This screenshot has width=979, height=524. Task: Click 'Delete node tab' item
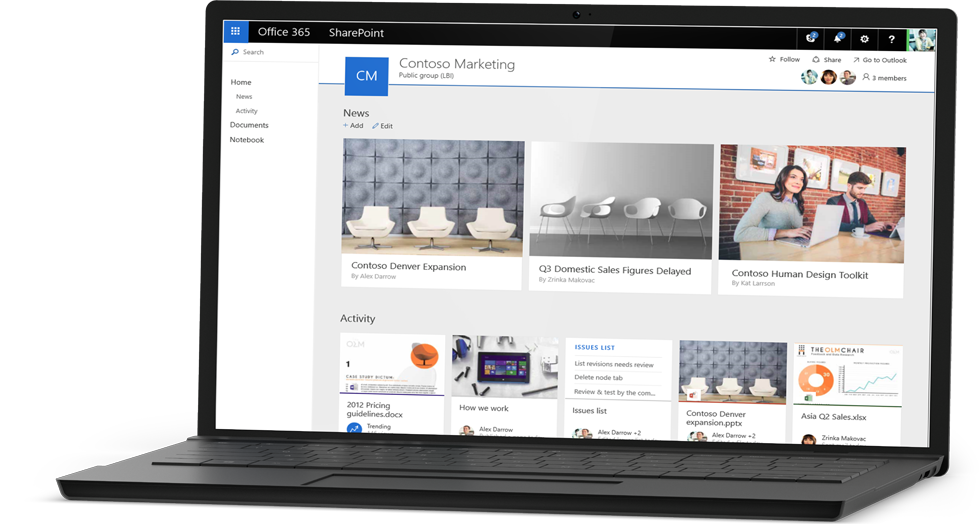(x=598, y=377)
